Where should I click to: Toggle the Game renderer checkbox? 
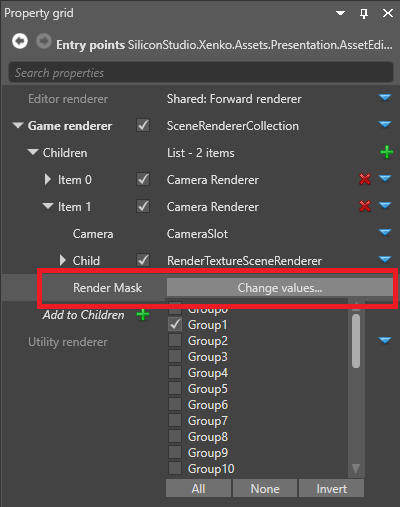(x=143, y=126)
